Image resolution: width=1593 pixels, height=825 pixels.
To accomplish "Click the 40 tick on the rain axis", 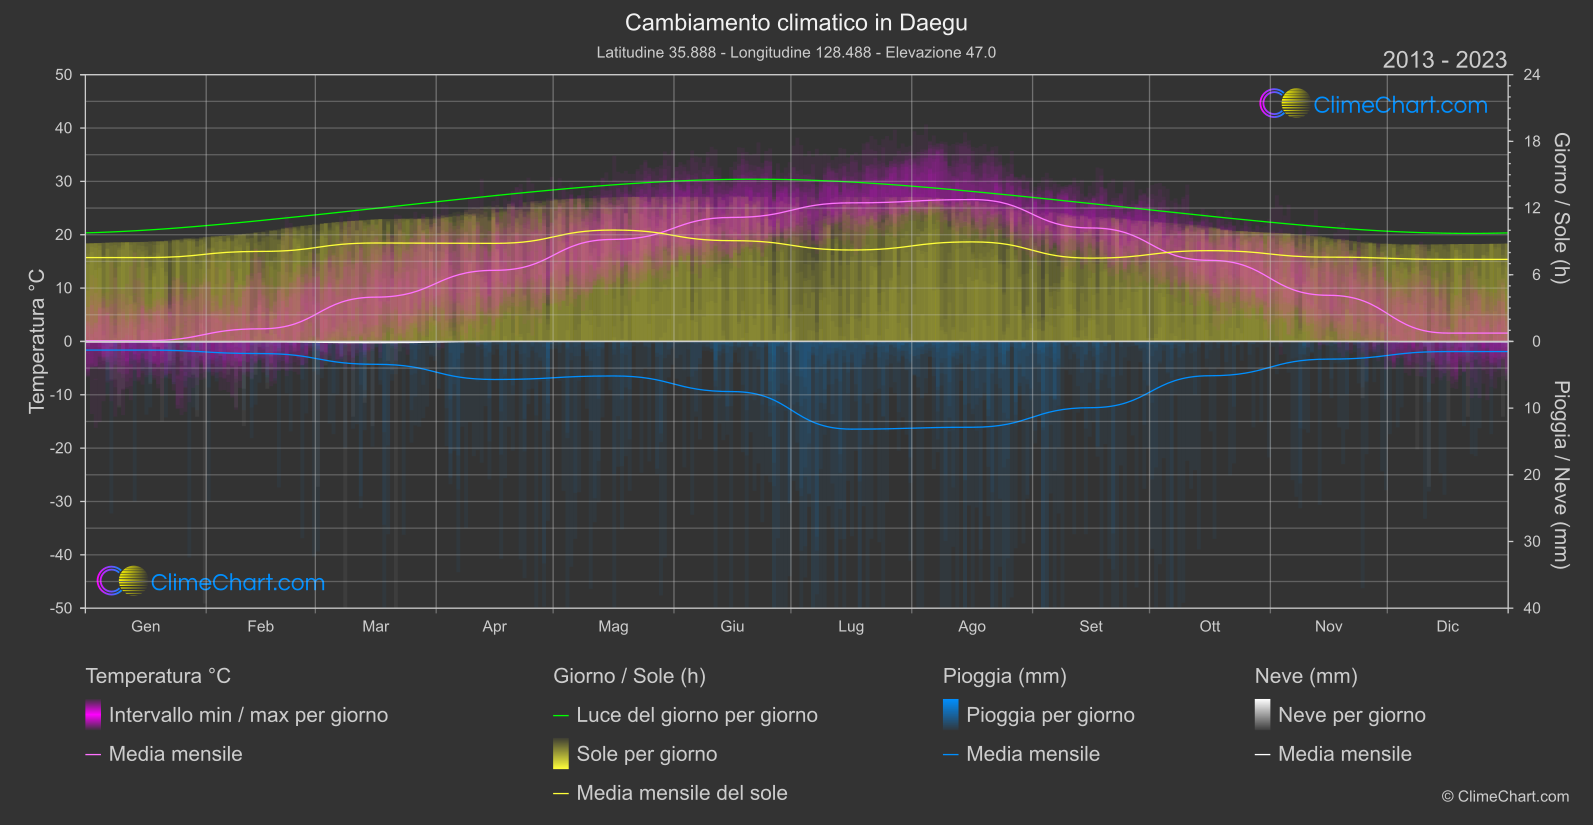I will point(1532,608).
